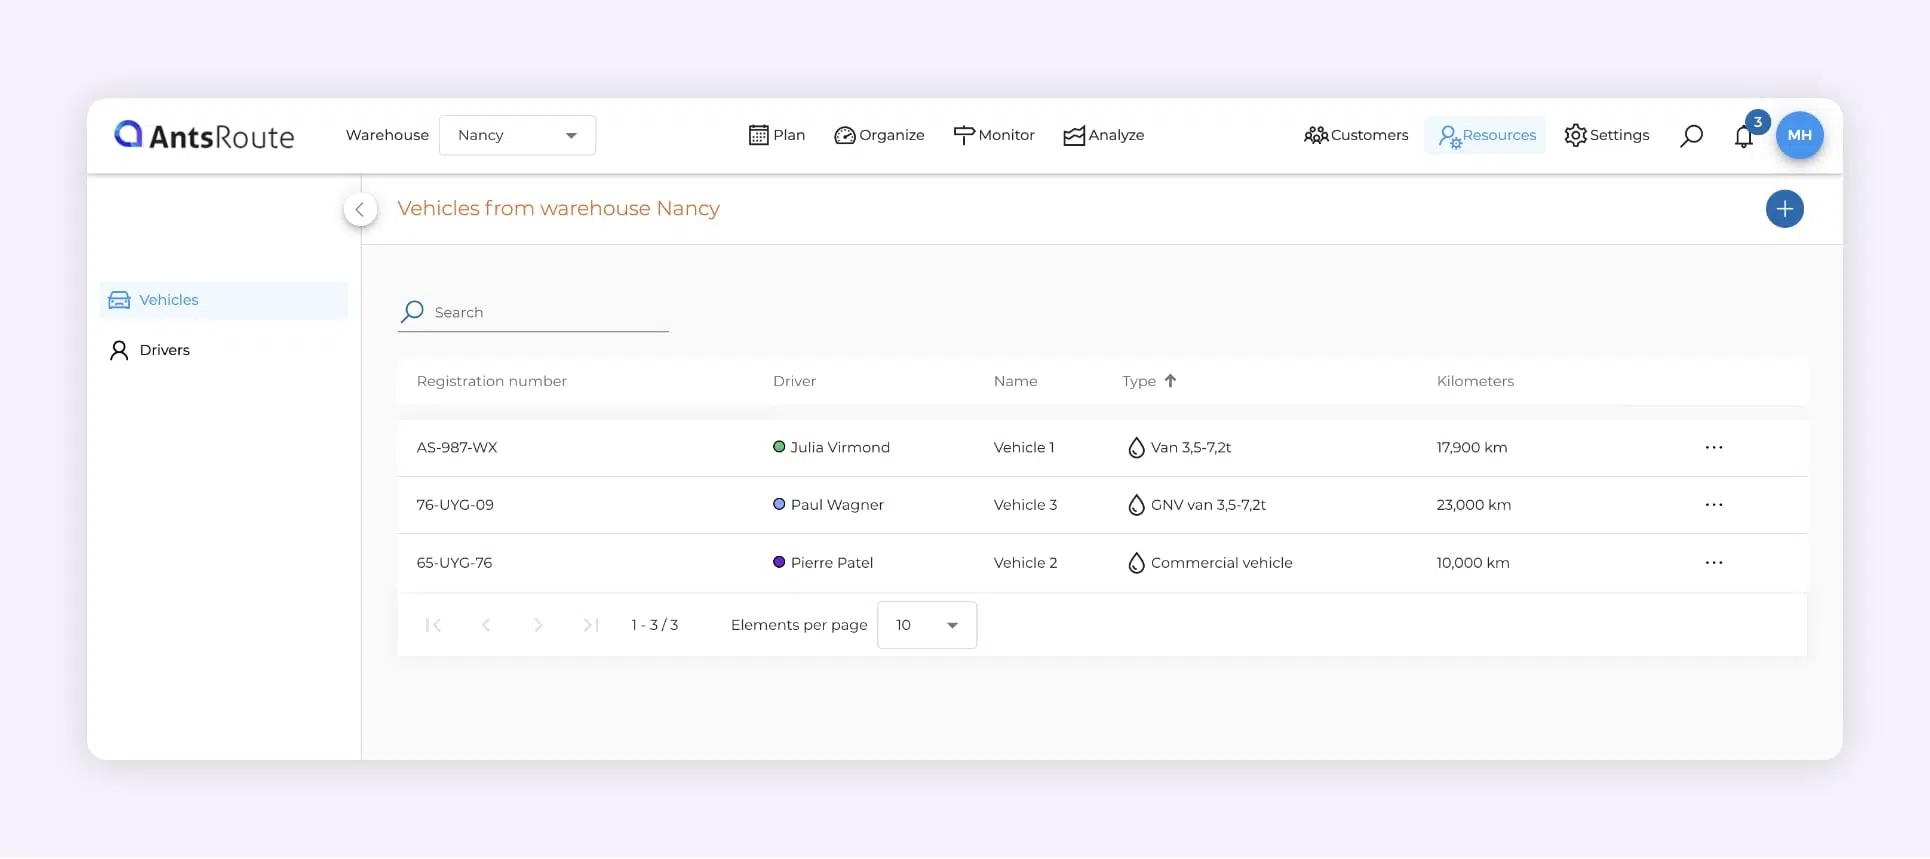This screenshot has height=859, width=1930.
Task: Select Vehicles in the sidebar
Action: (168, 300)
